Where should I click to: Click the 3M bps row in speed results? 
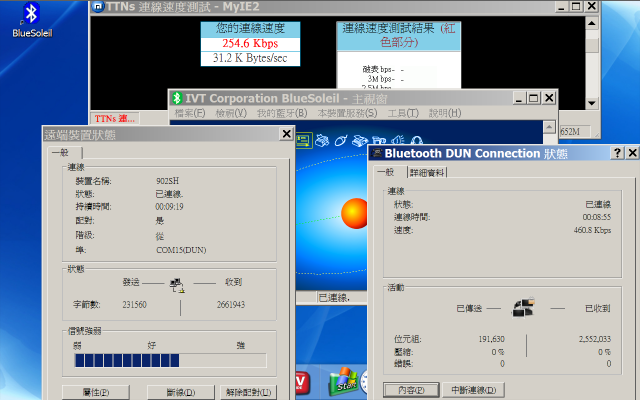point(384,79)
